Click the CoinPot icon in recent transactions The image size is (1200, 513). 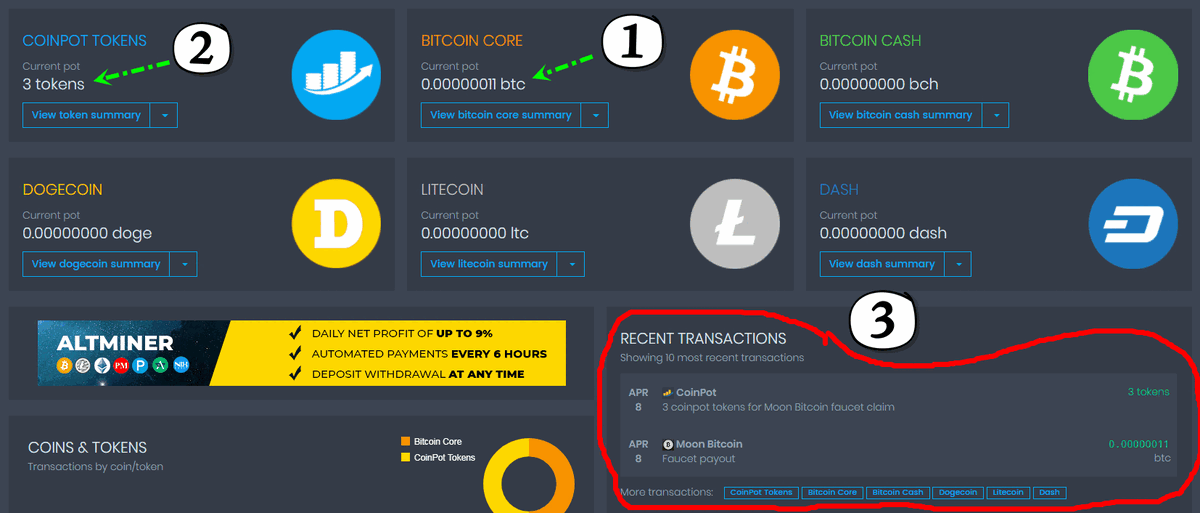coord(668,393)
